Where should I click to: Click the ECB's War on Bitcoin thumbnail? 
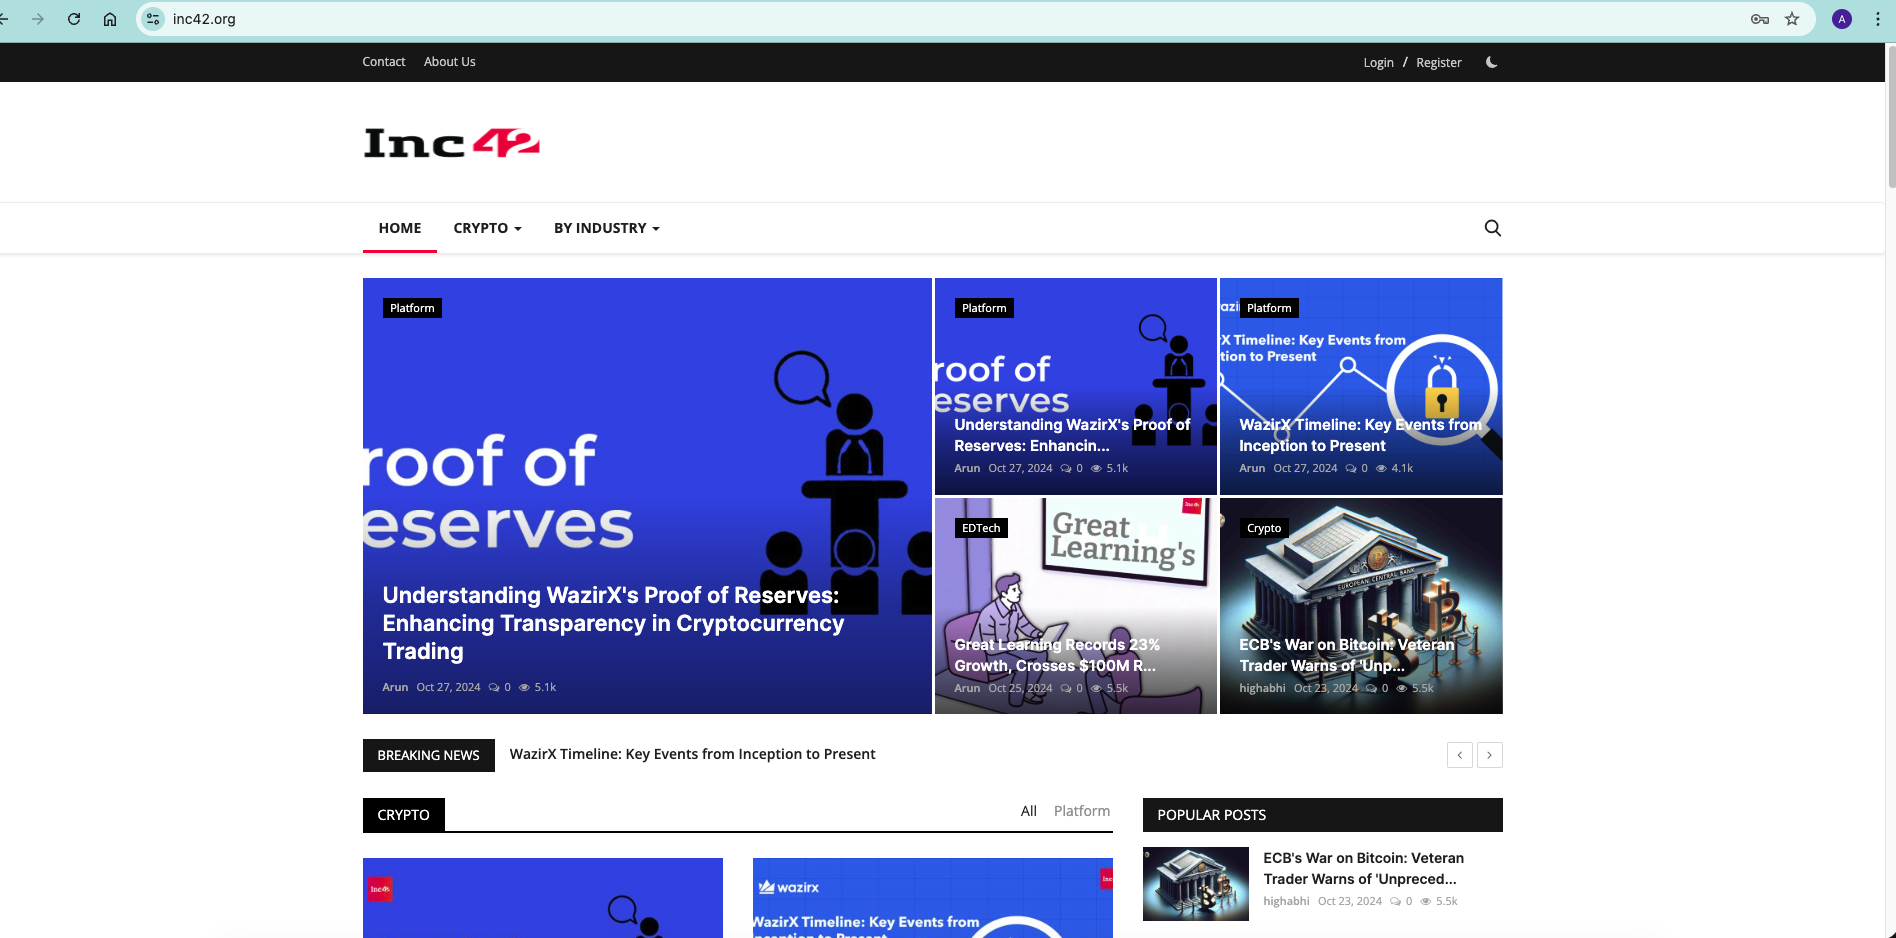point(1195,883)
